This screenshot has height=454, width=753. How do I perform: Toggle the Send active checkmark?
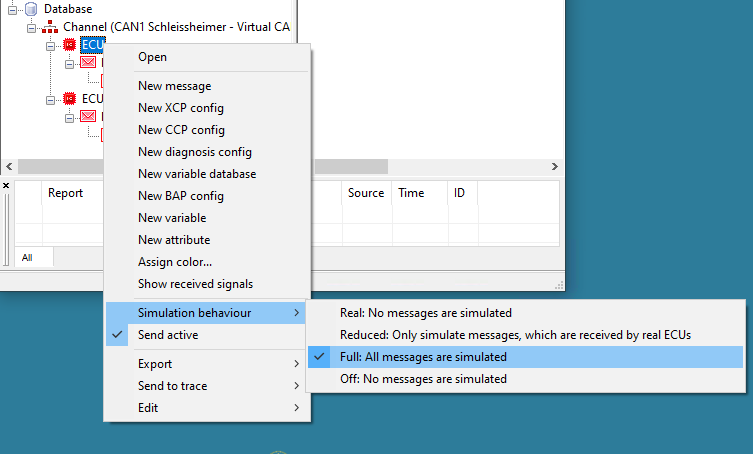(x=167, y=335)
